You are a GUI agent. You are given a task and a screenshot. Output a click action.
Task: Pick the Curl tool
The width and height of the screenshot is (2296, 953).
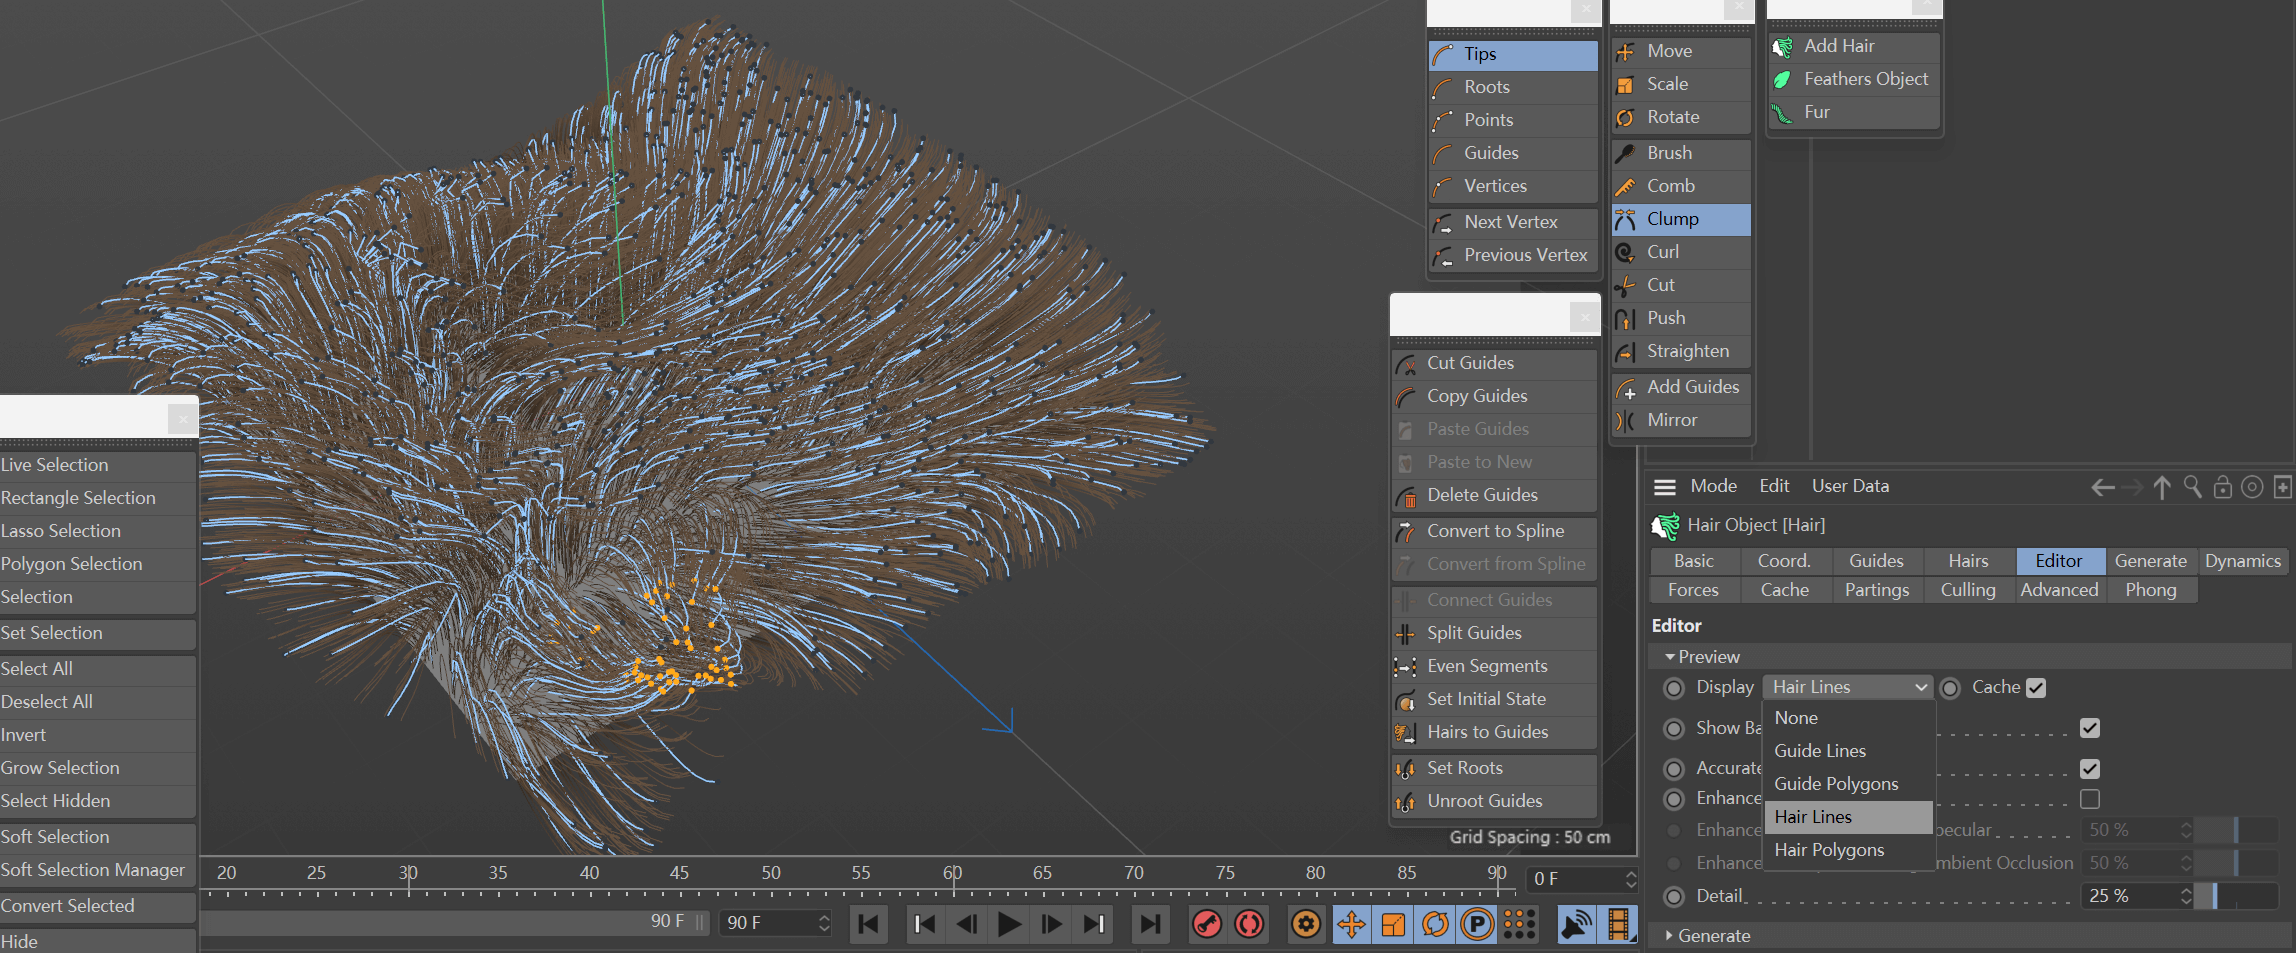tap(1681, 252)
